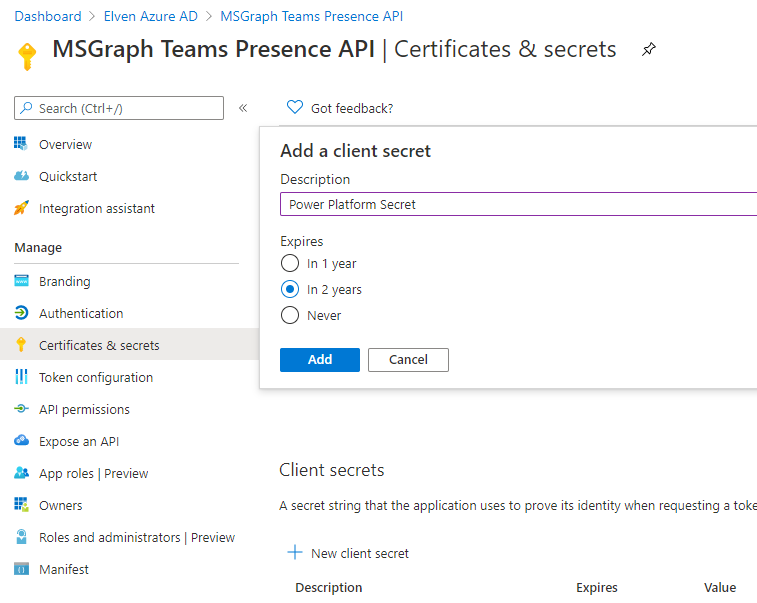Click the Expose an API cloud icon
The image size is (757, 603).
tap(21, 440)
